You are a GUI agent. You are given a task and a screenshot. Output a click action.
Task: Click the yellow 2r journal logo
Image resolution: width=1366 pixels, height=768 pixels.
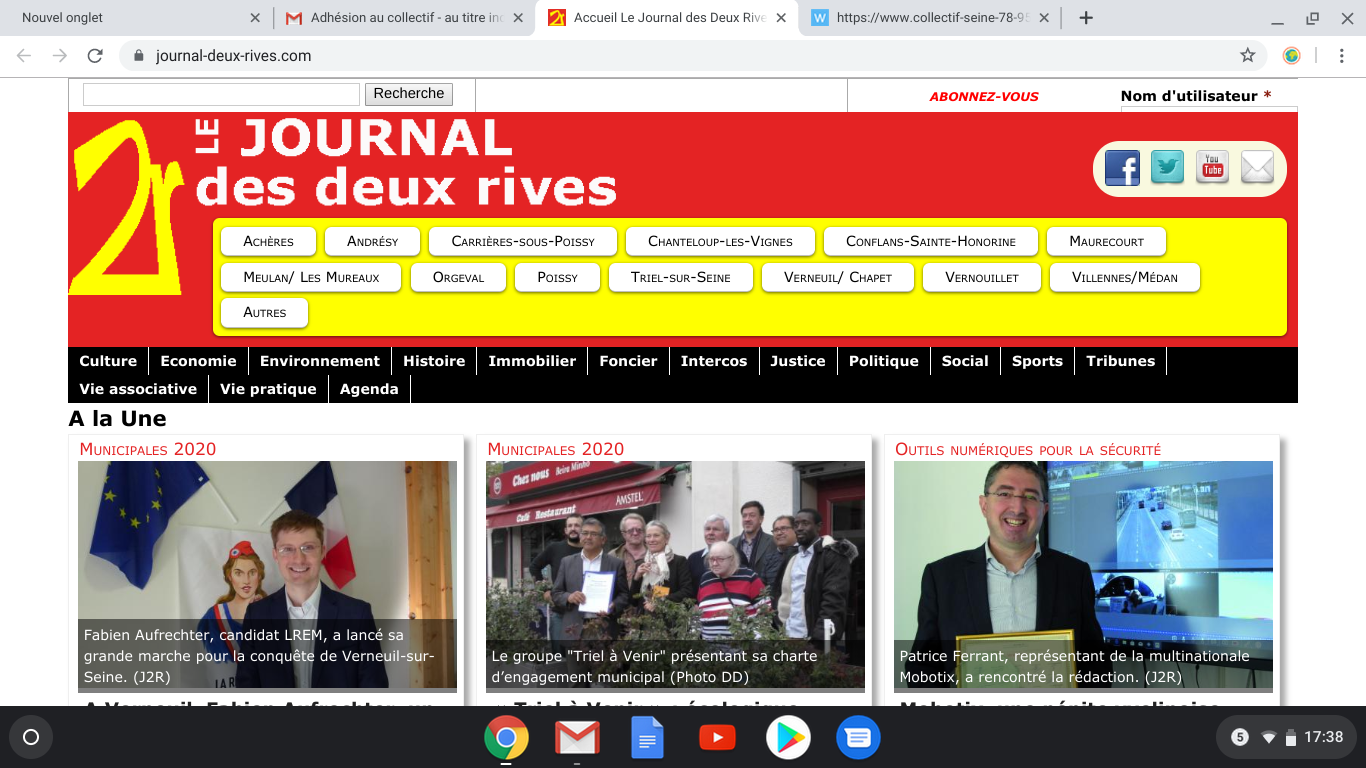click(x=124, y=208)
